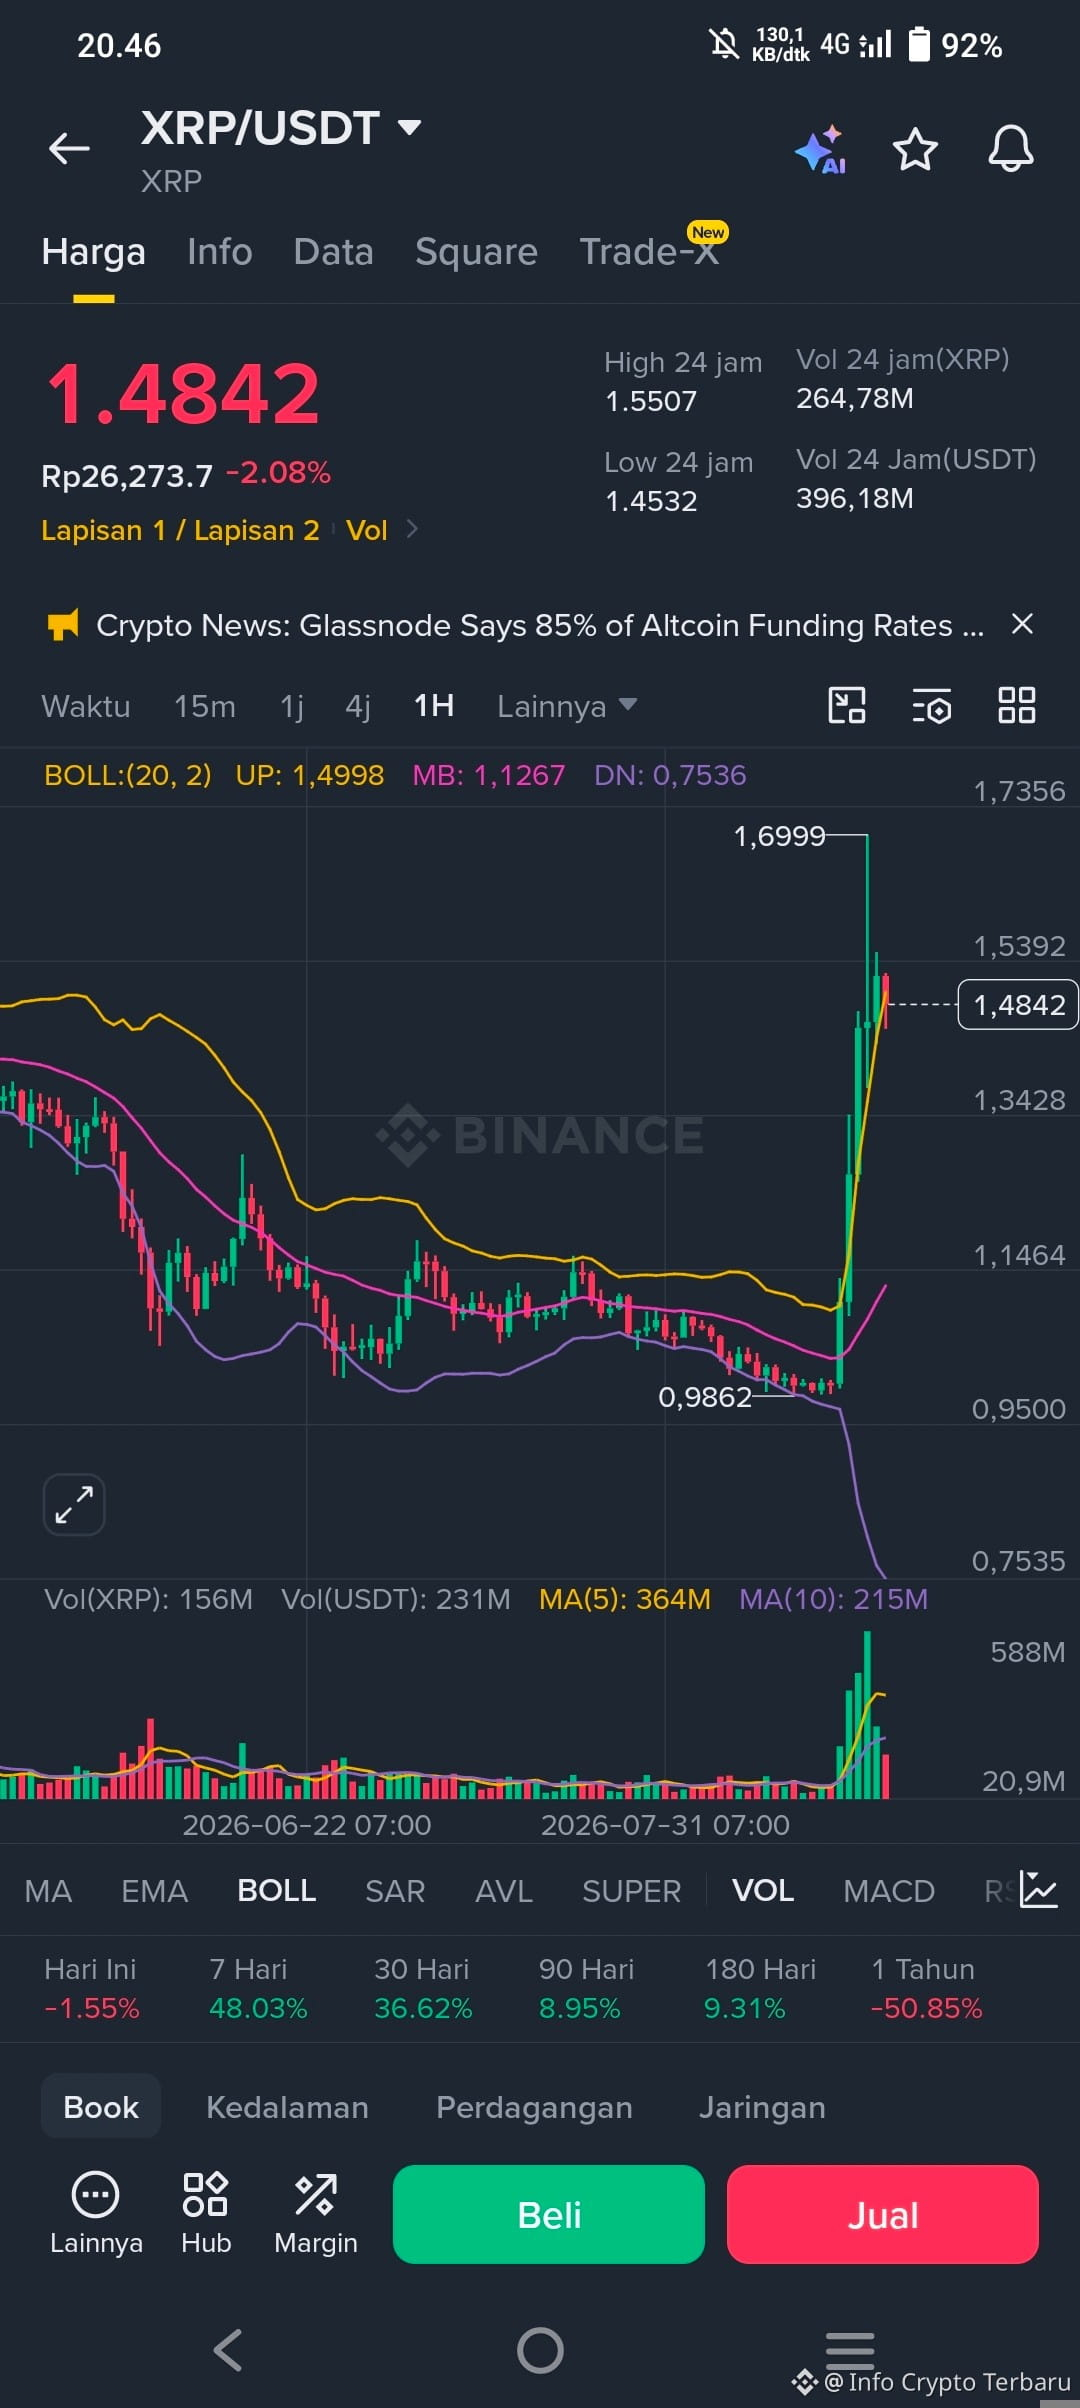Image resolution: width=1080 pixels, height=2408 pixels.
Task: Tap the green Beli button
Action: [x=549, y=2214]
